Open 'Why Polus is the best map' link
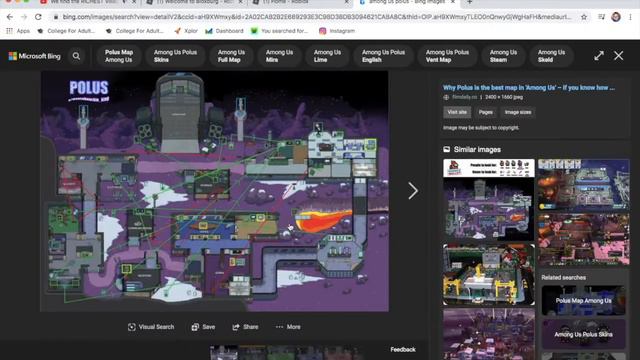Viewport: 640px width, 360px height. click(x=529, y=87)
